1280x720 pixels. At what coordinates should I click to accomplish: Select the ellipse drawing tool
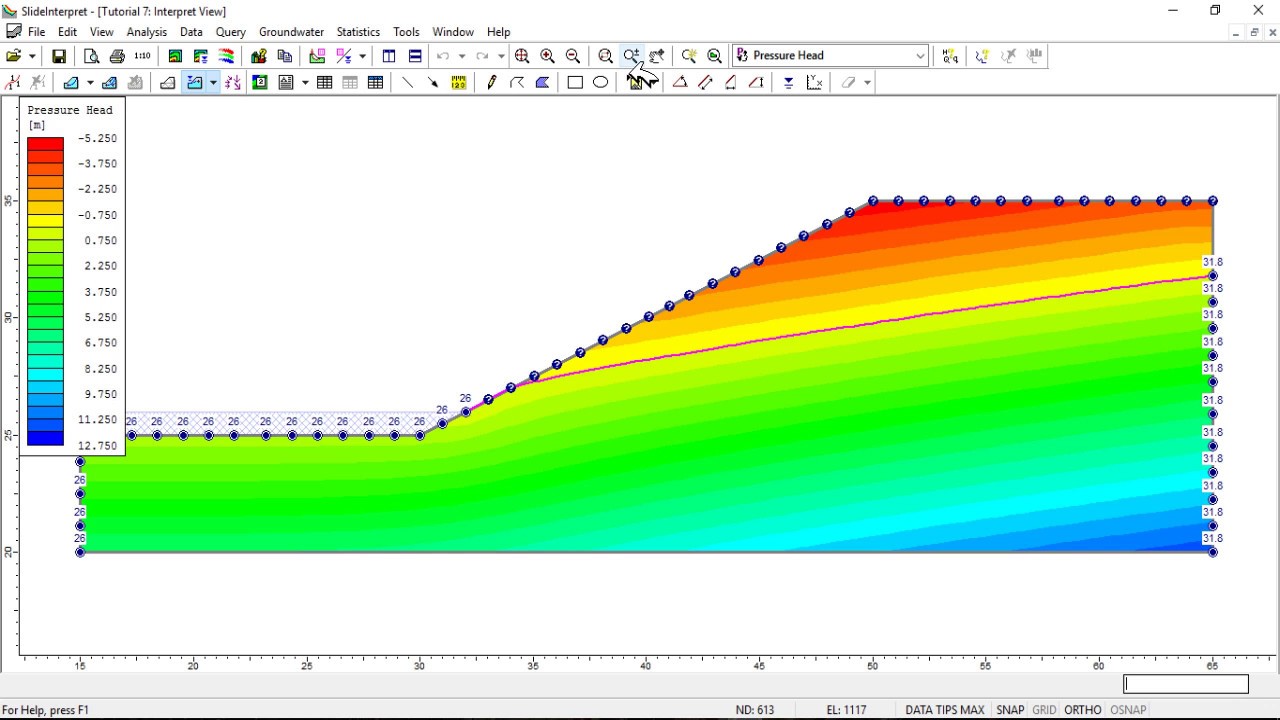coord(600,83)
